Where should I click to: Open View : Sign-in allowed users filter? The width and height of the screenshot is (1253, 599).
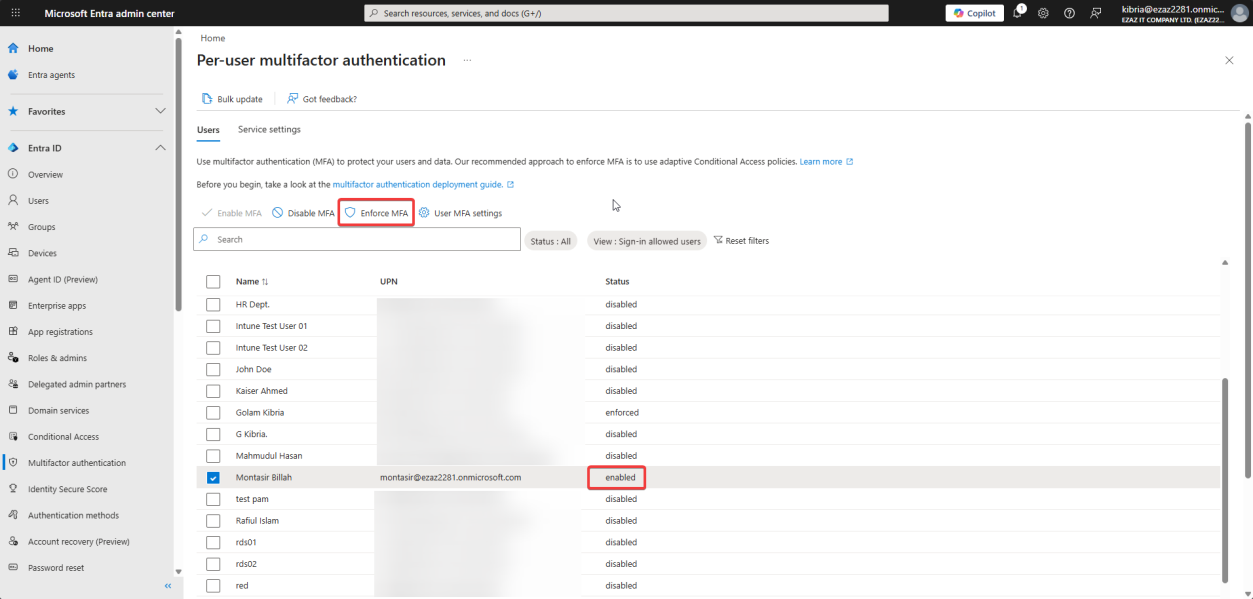point(647,241)
